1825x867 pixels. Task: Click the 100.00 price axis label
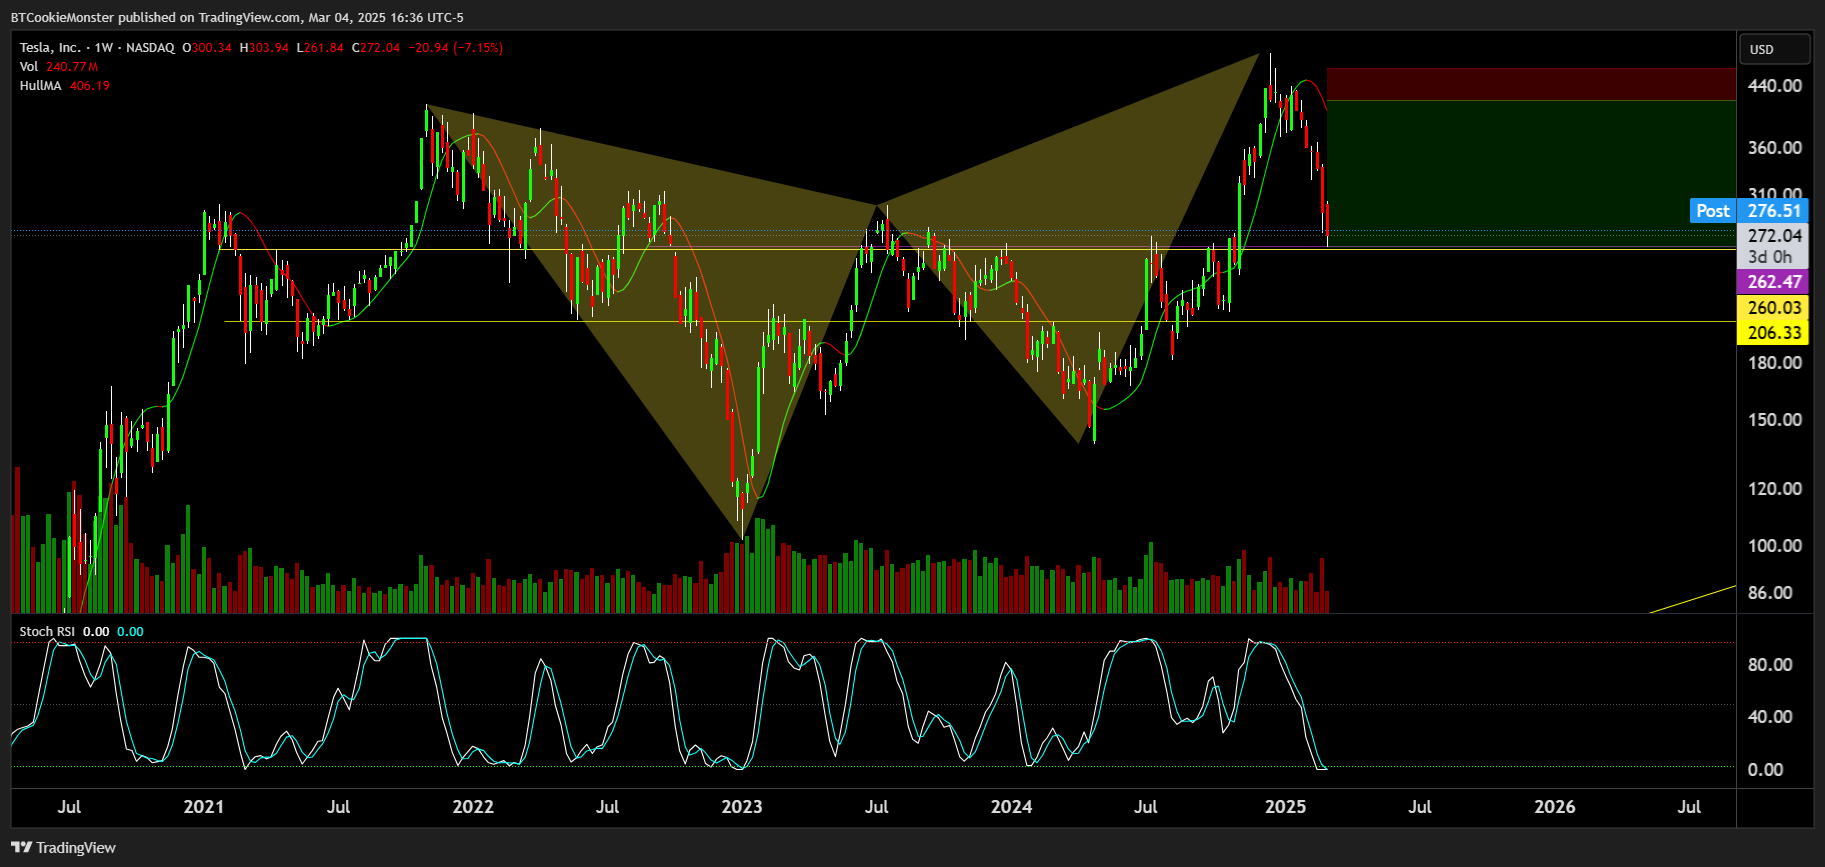(x=1774, y=546)
